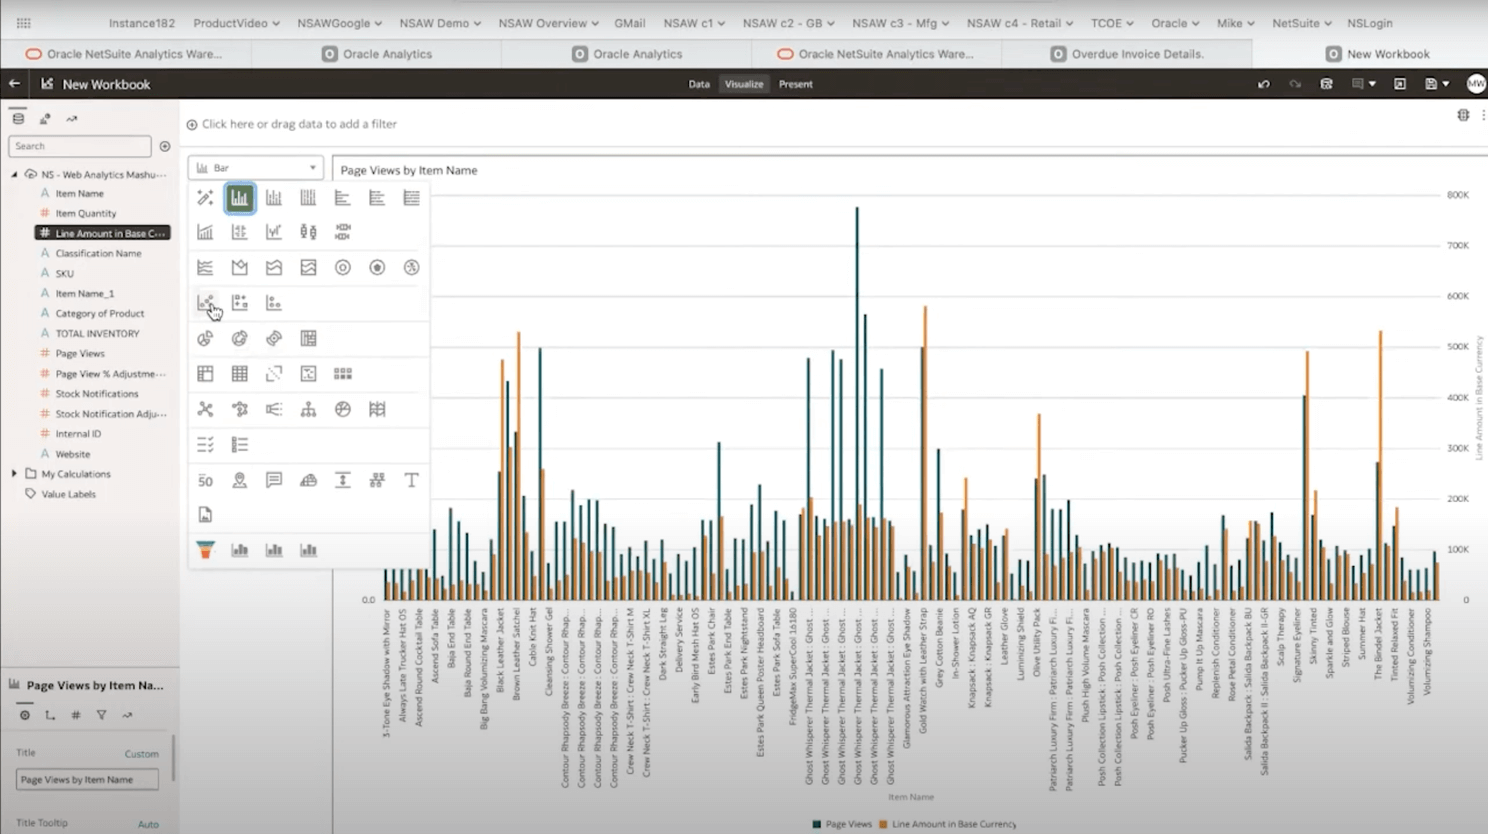The height and width of the screenshot is (834, 1488).
Task: Pick the Auto Visualization wand icon
Action: point(205,198)
